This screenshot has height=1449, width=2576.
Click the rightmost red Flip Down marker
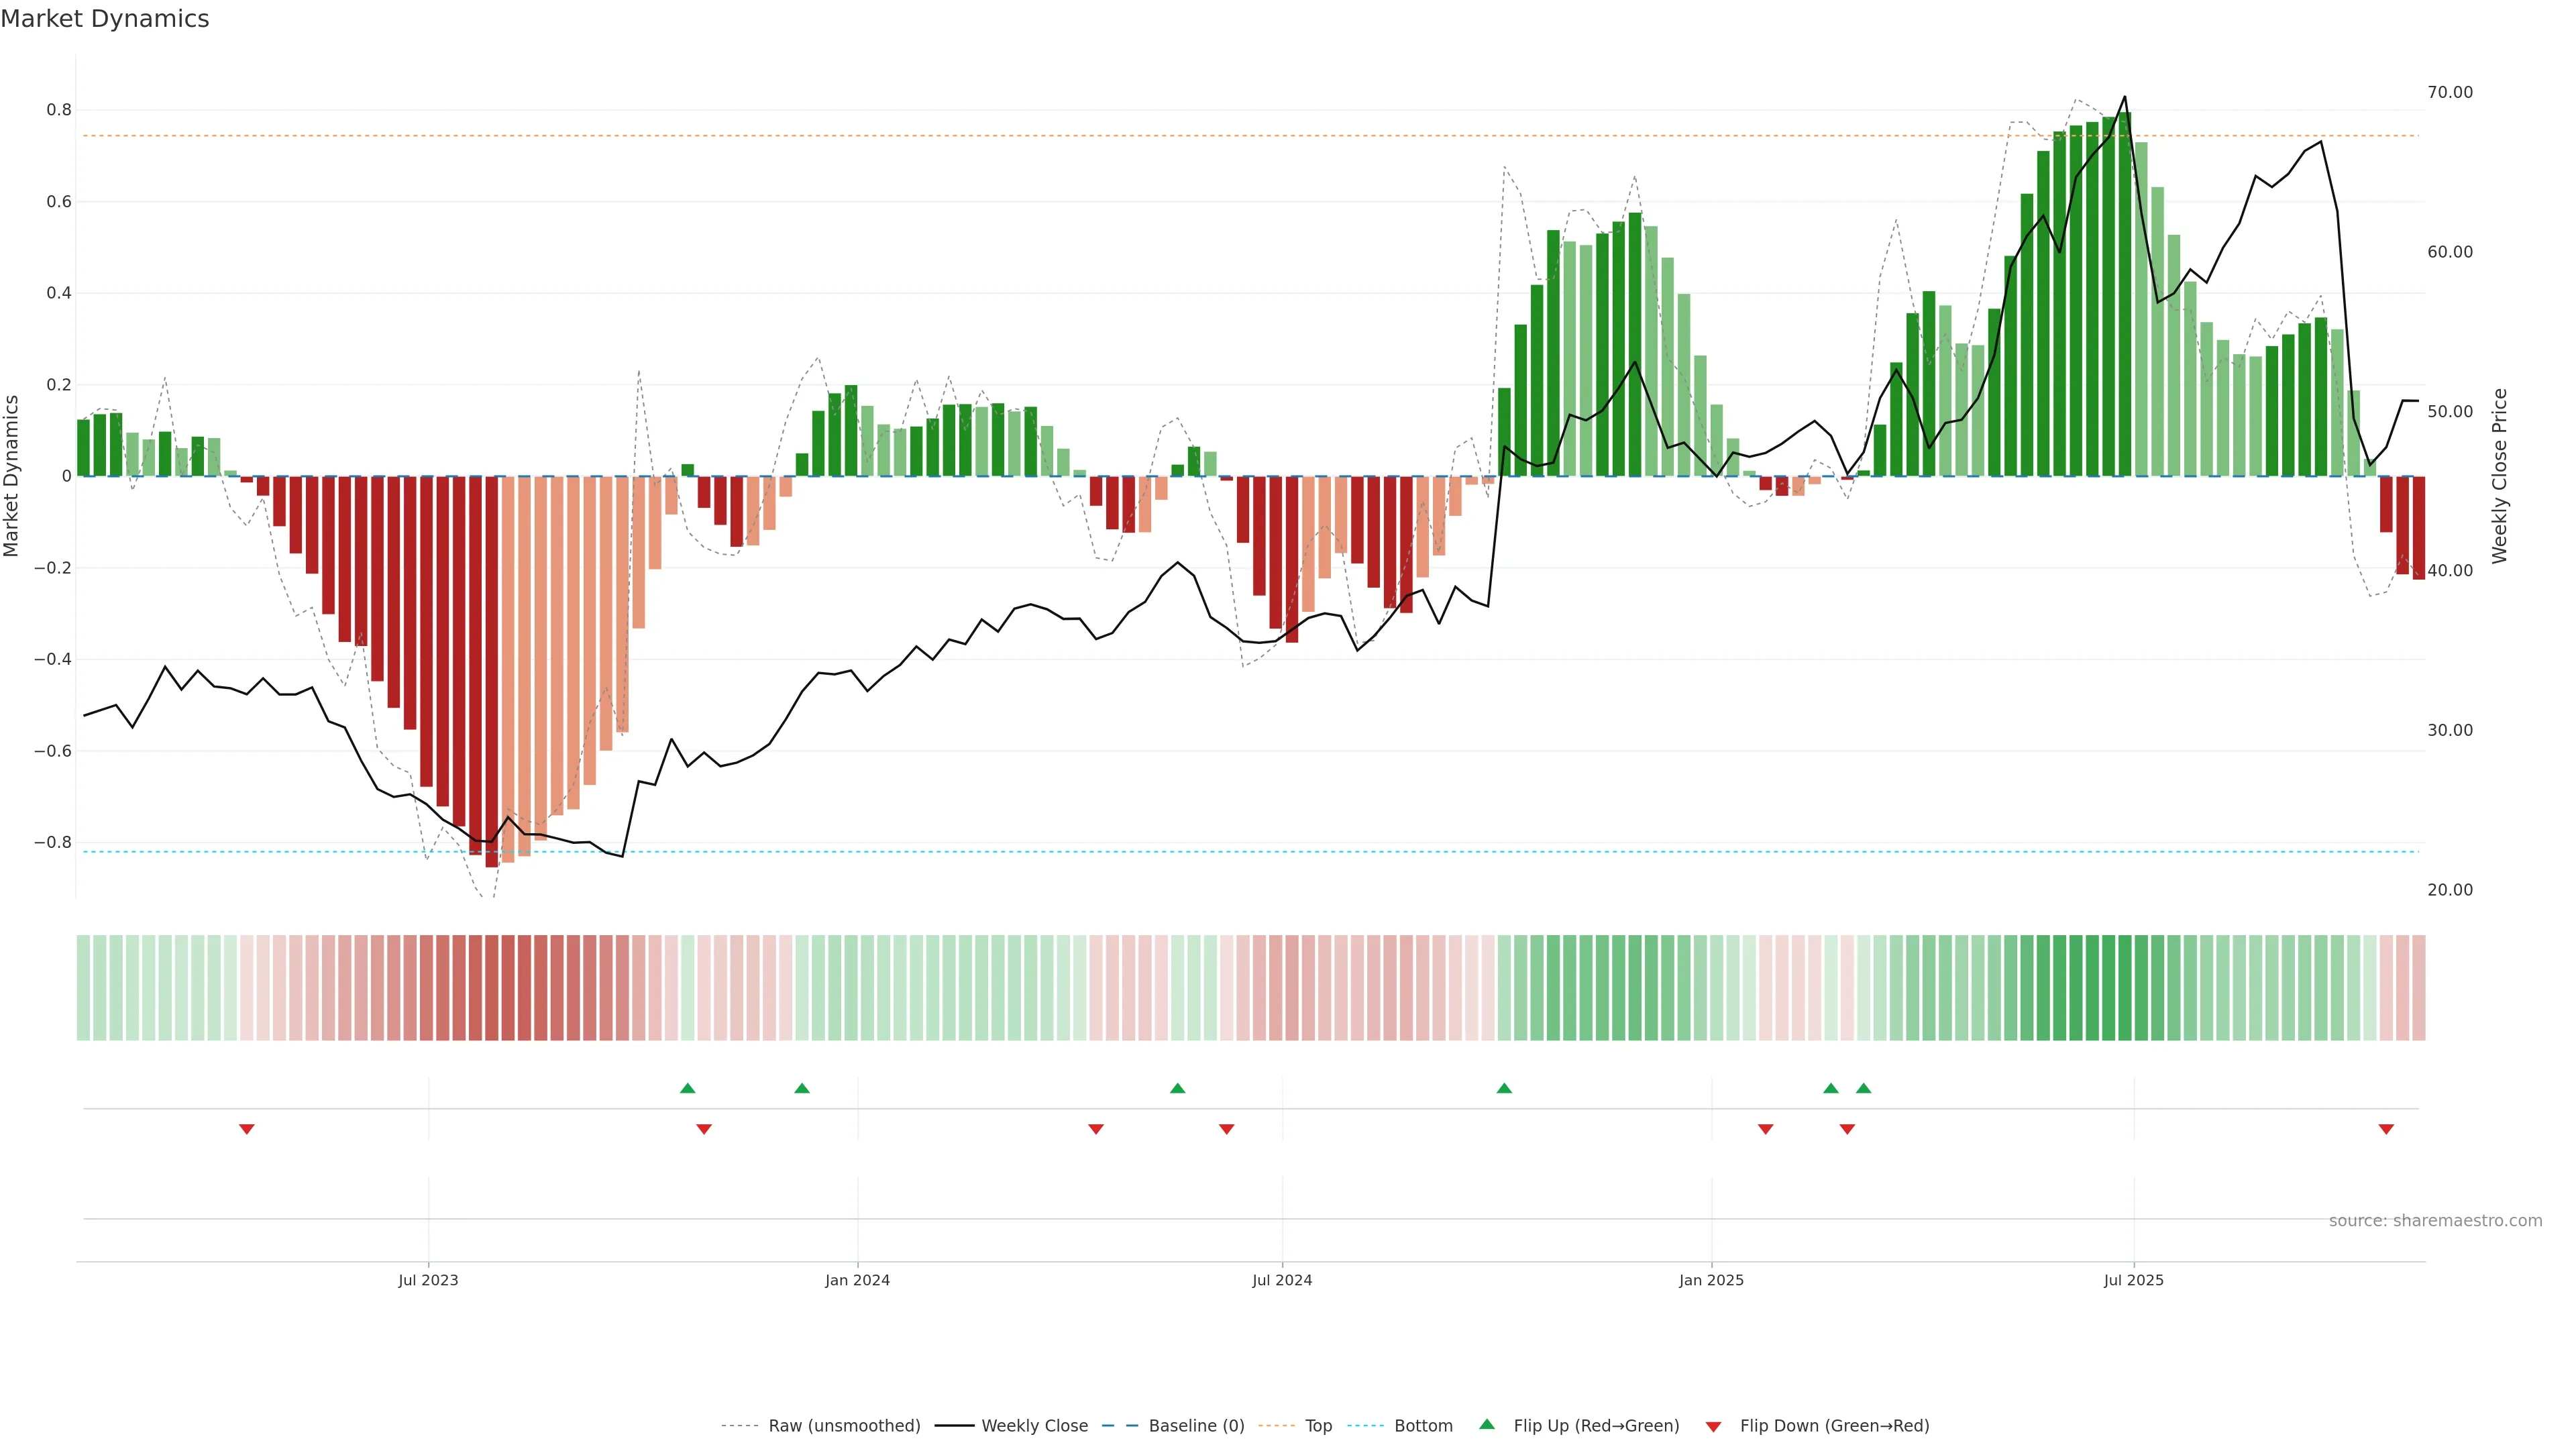click(x=2386, y=1129)
